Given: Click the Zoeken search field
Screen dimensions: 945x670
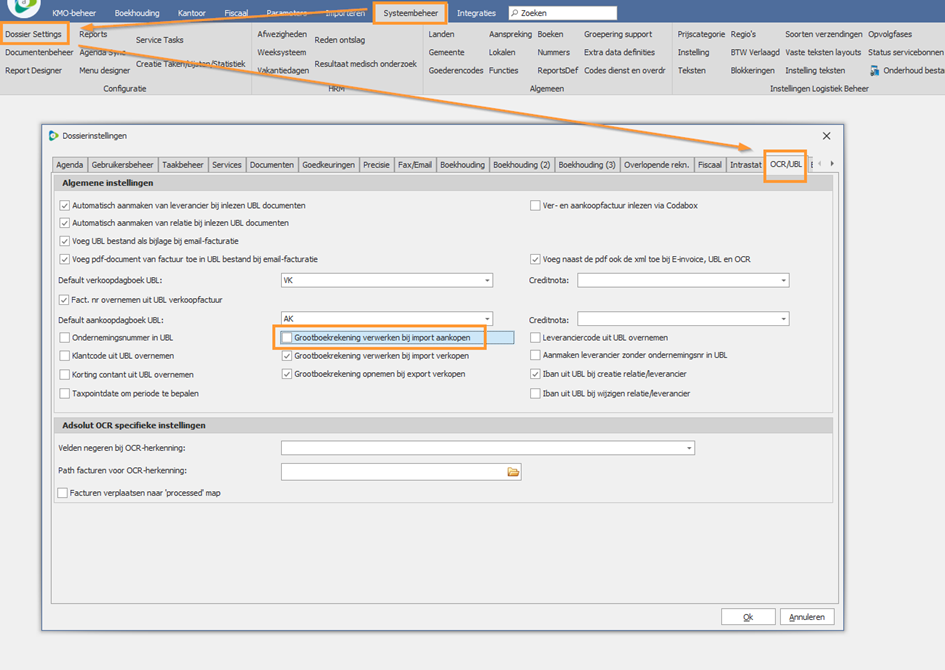Looking at the screenshot, I should coord(565,14).
